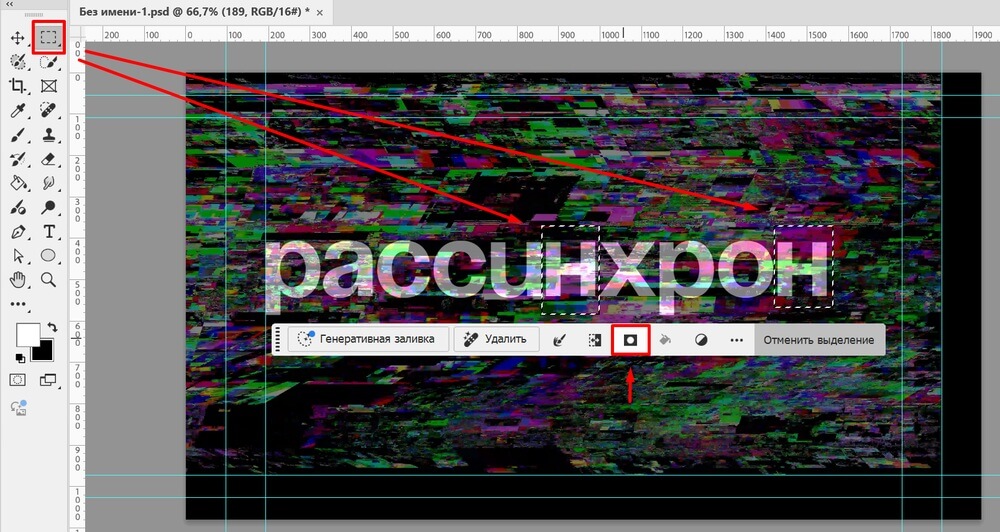Image resolution: width=1000 pixels, height=532 pixels.
Task: Swap foreground and background colors
Action: click(51, 328)
